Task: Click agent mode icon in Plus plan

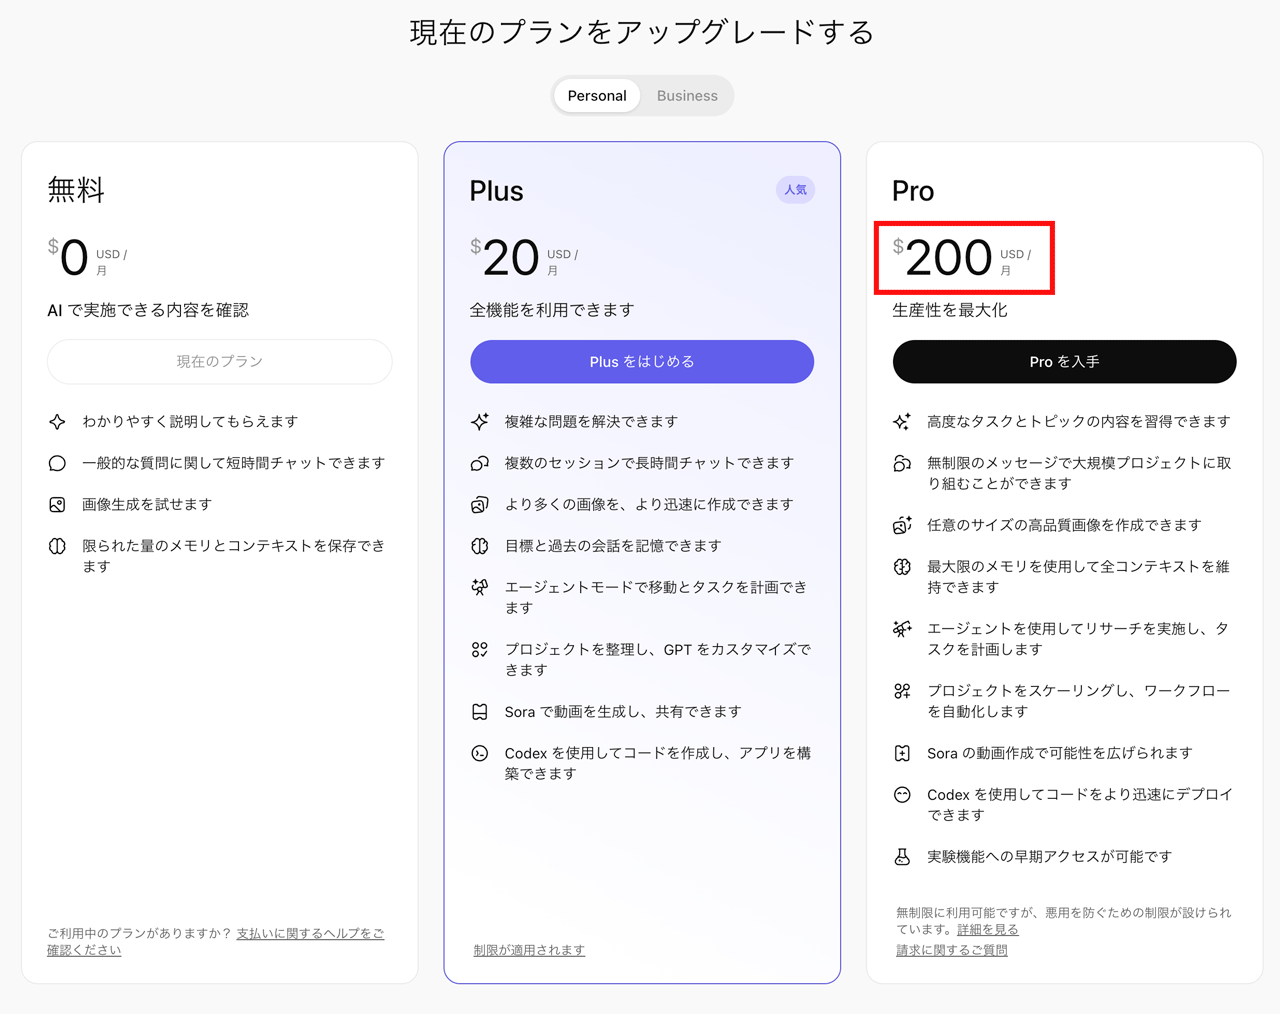Action: 480,587
